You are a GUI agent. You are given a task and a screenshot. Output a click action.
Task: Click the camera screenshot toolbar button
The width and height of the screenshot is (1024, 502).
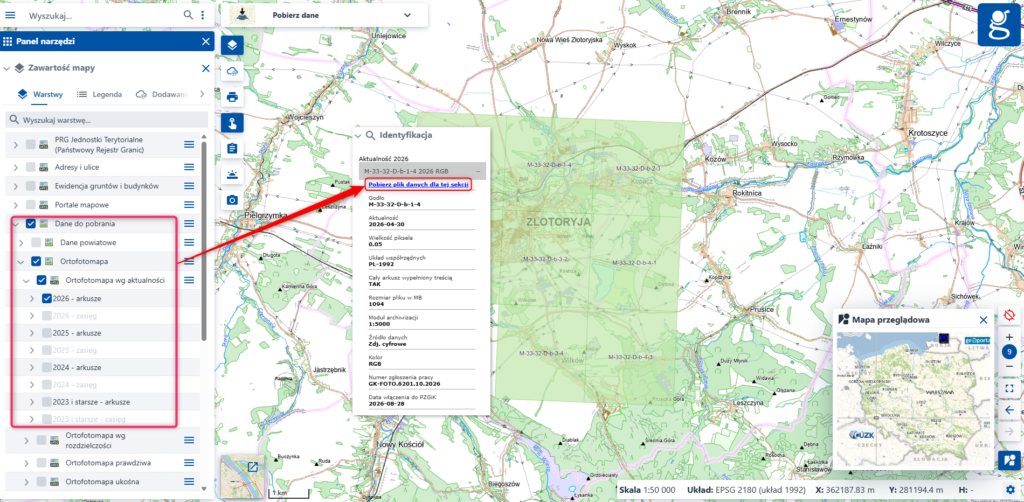(232, 200)
